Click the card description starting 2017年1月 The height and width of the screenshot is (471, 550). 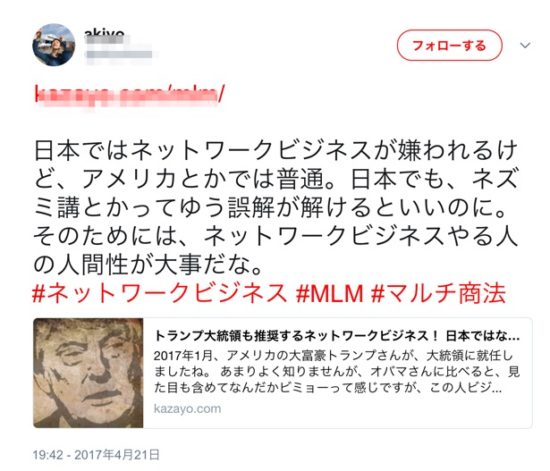tap(337, 372)
